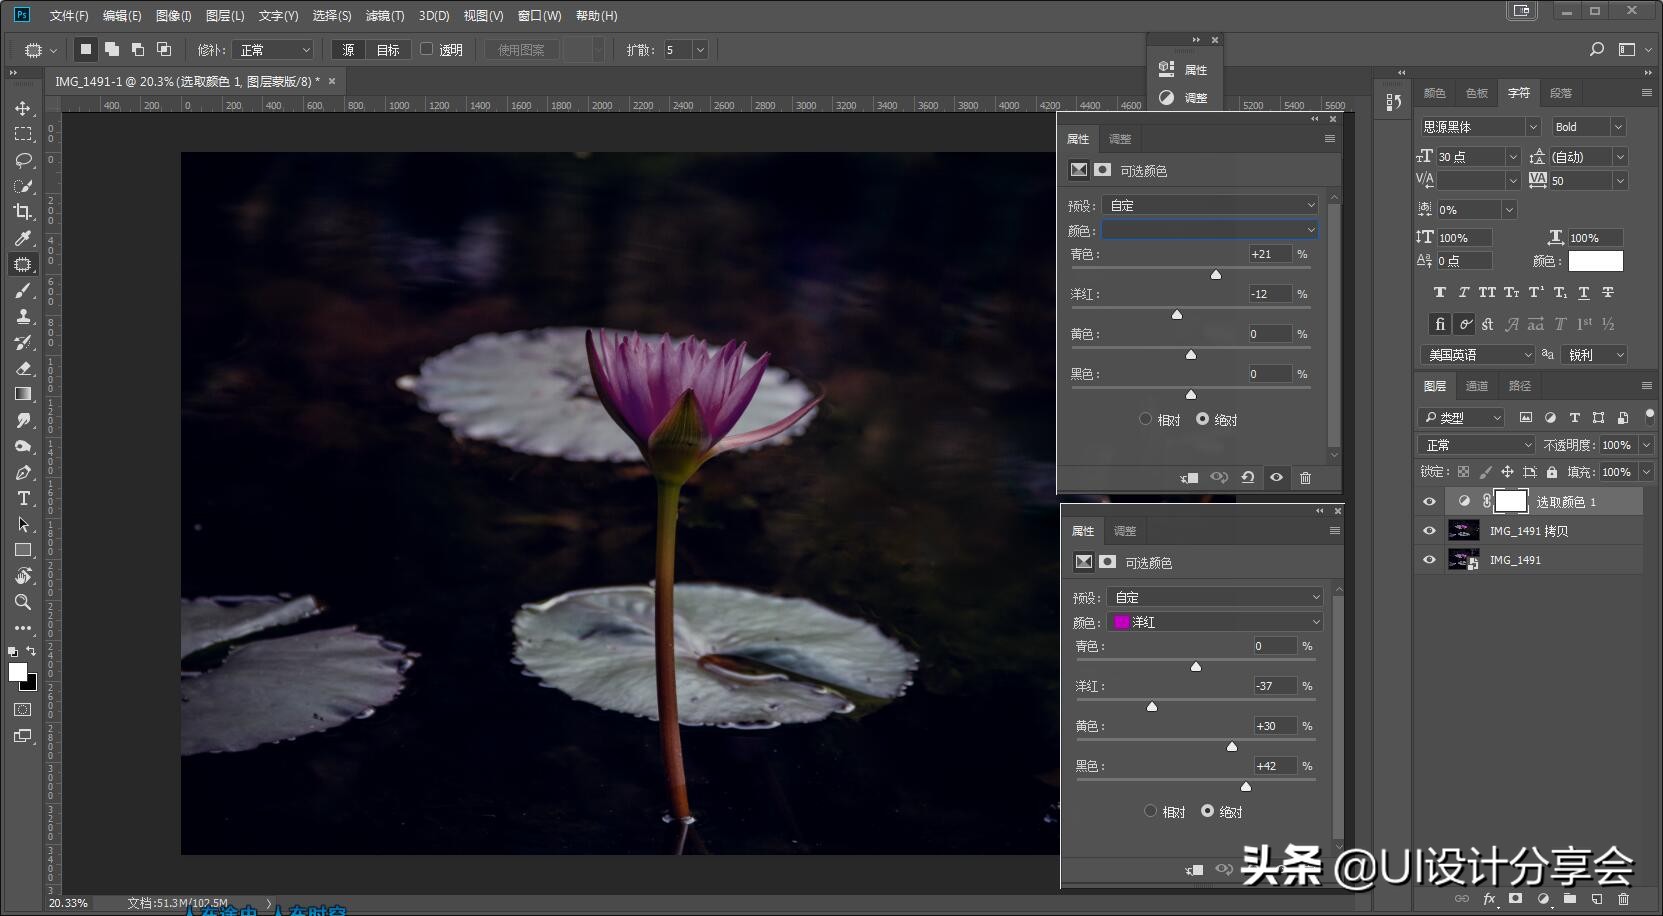Viewport: 1663px width, 916px height.
Task: Open the 滤镜(T) menu
Action: [x=385, y=16]
